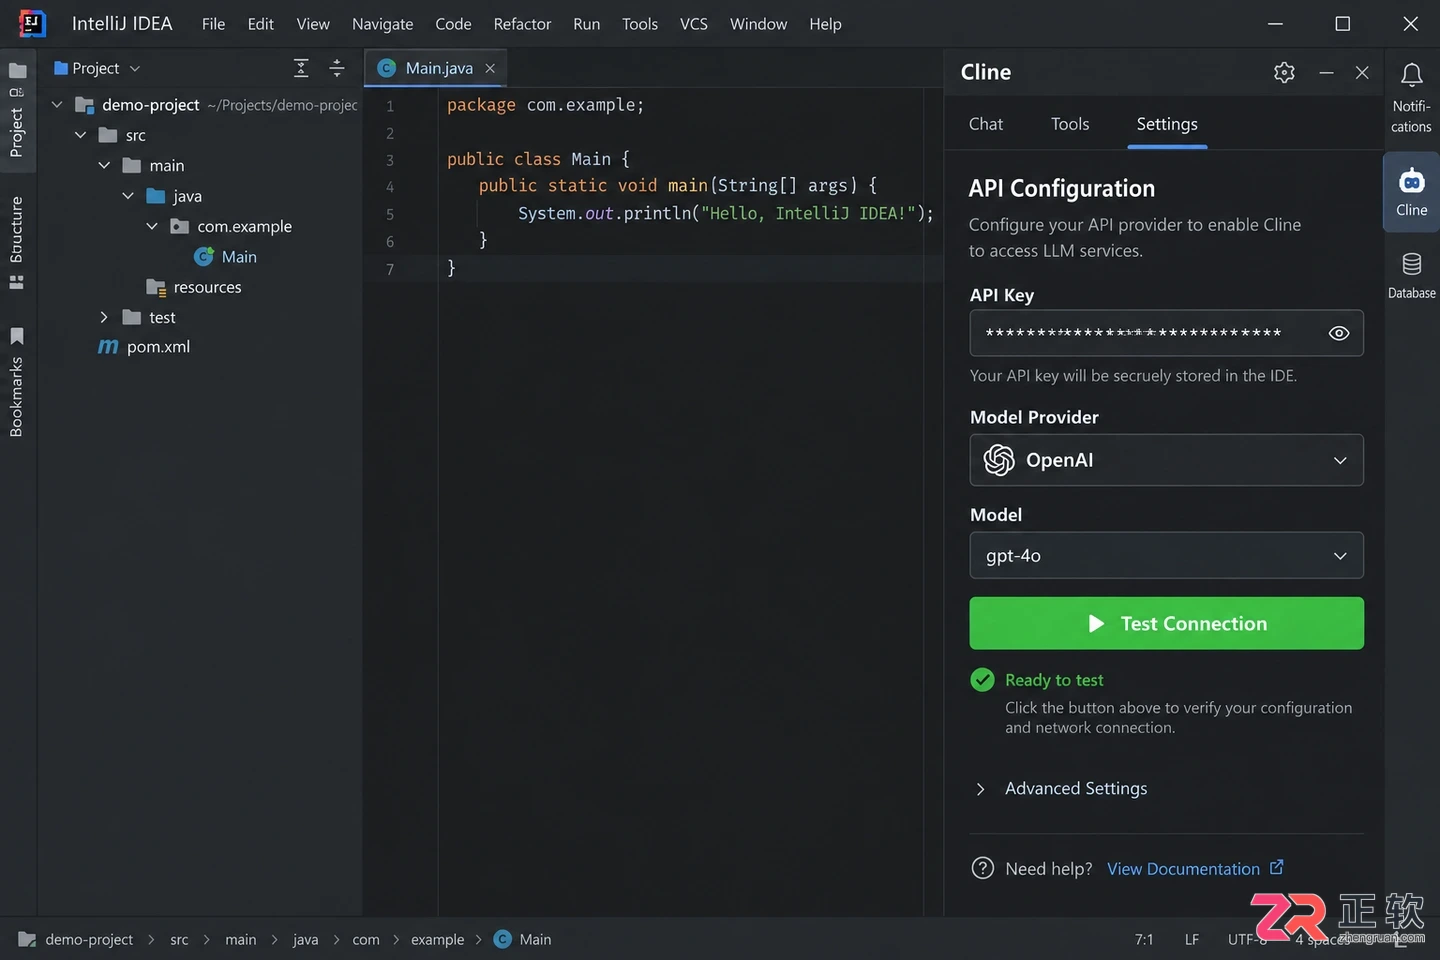Screen dimensions: 1440x960
Task: Click the println code line in editor
Action: pos(725,213)
